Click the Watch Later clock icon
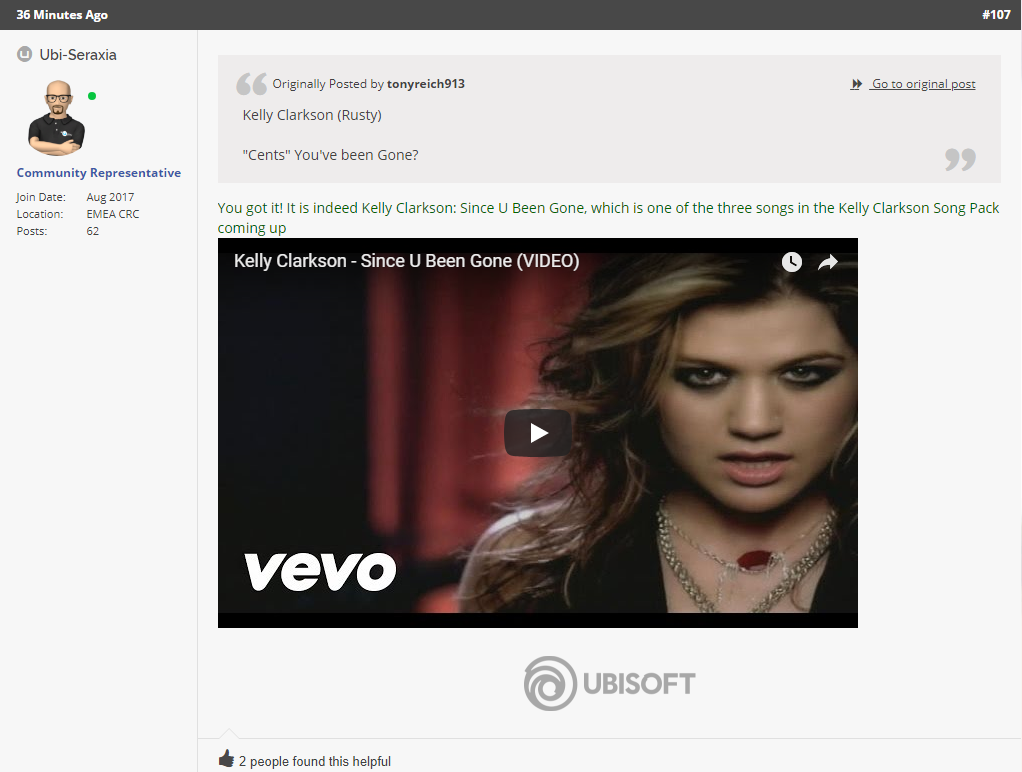This screenshot has height=772, width=1022. click(x=792, y=262)
